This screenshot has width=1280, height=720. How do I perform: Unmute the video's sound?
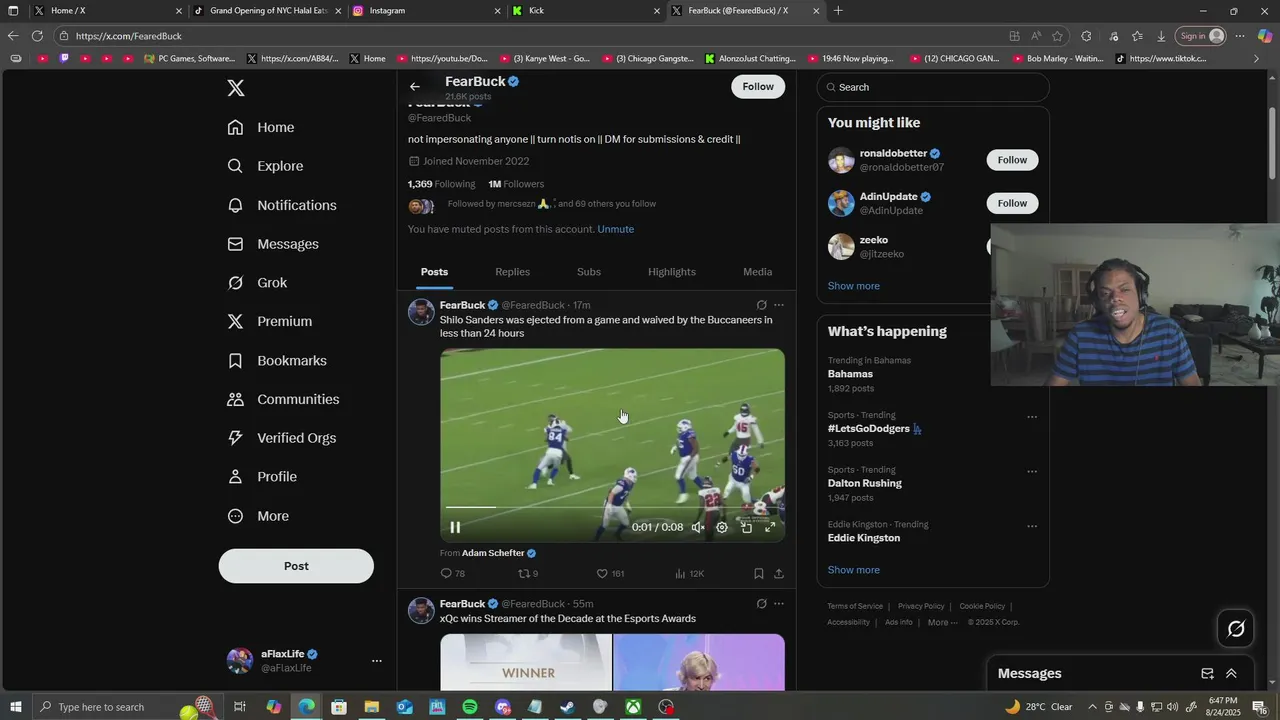[x=698, y=527]
